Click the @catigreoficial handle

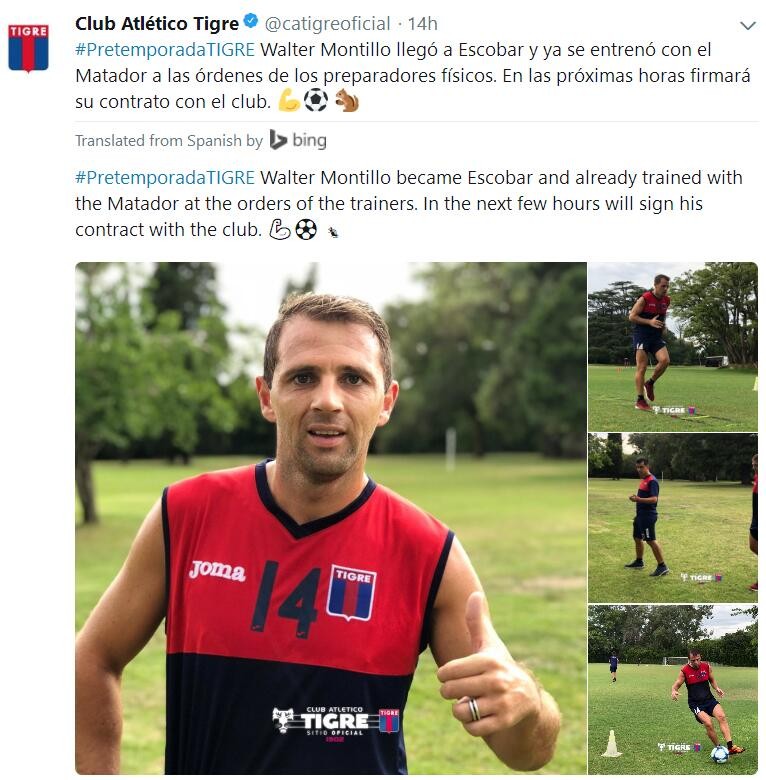[x=327, y=23]
